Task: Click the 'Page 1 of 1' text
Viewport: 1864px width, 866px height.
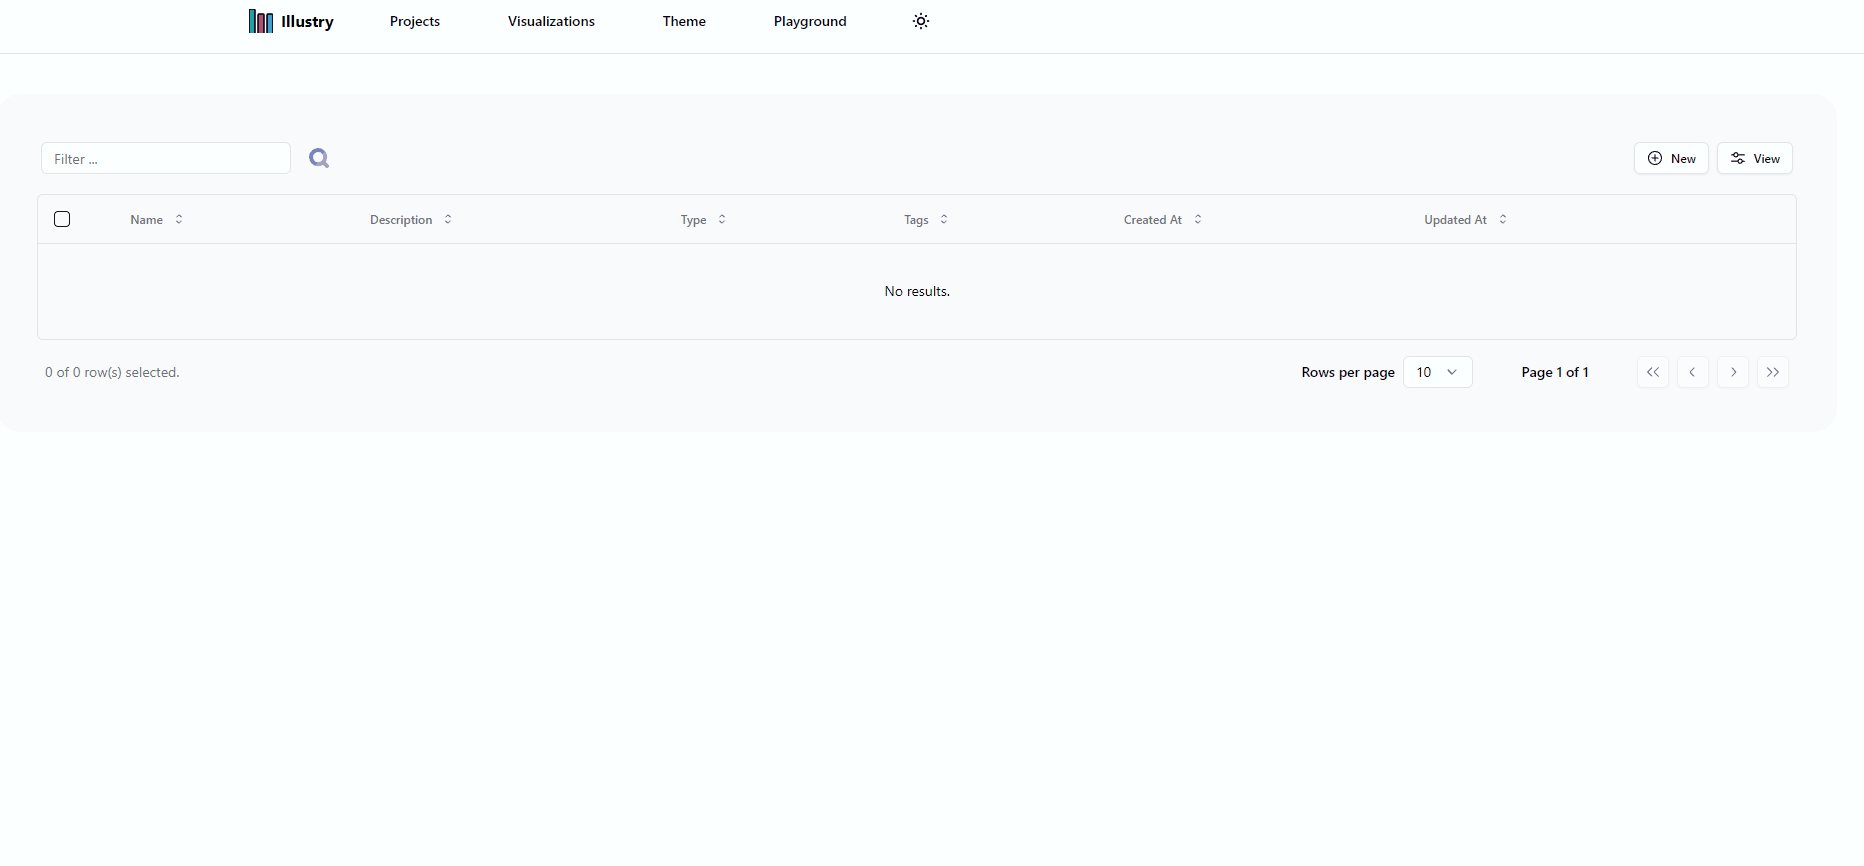Action: tap(1555, 372)
